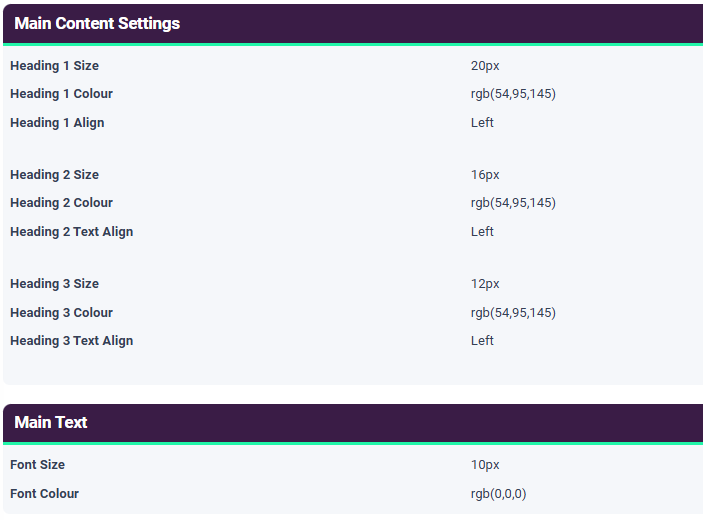Click the Left value for Heading 1 Align

tap(482, 123)
